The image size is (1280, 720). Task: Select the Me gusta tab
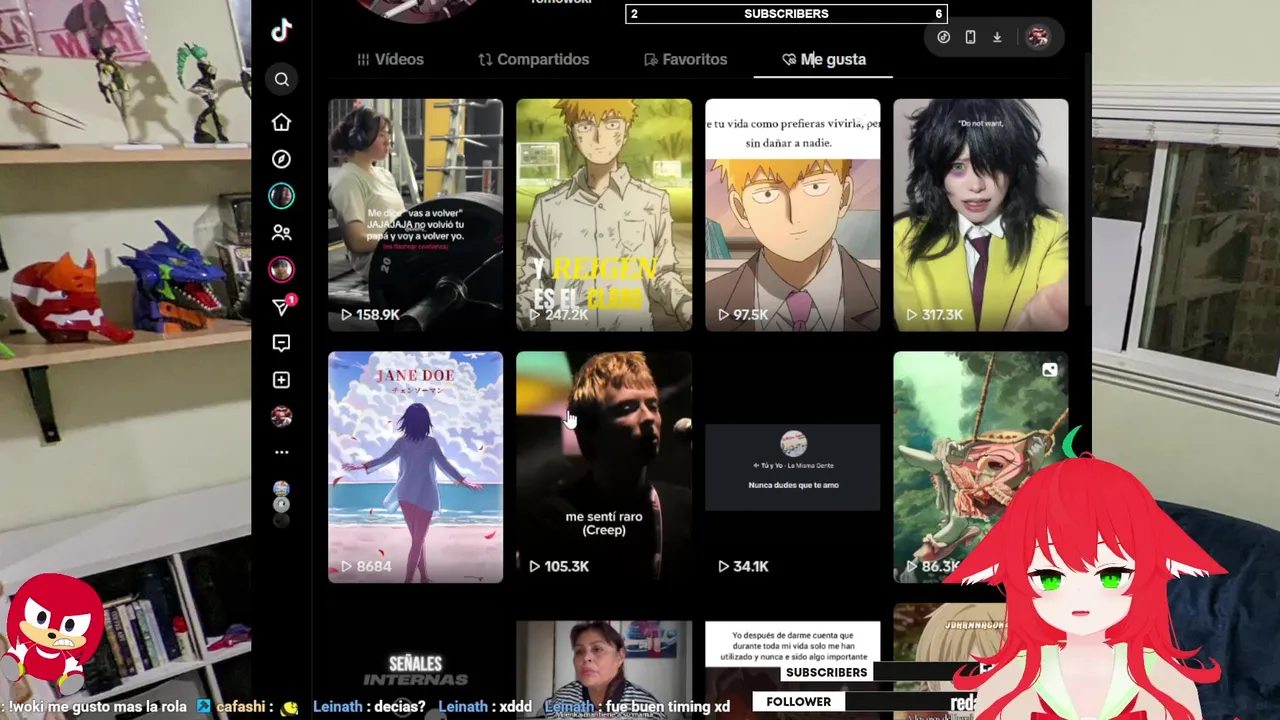click(x=823, y=59)
